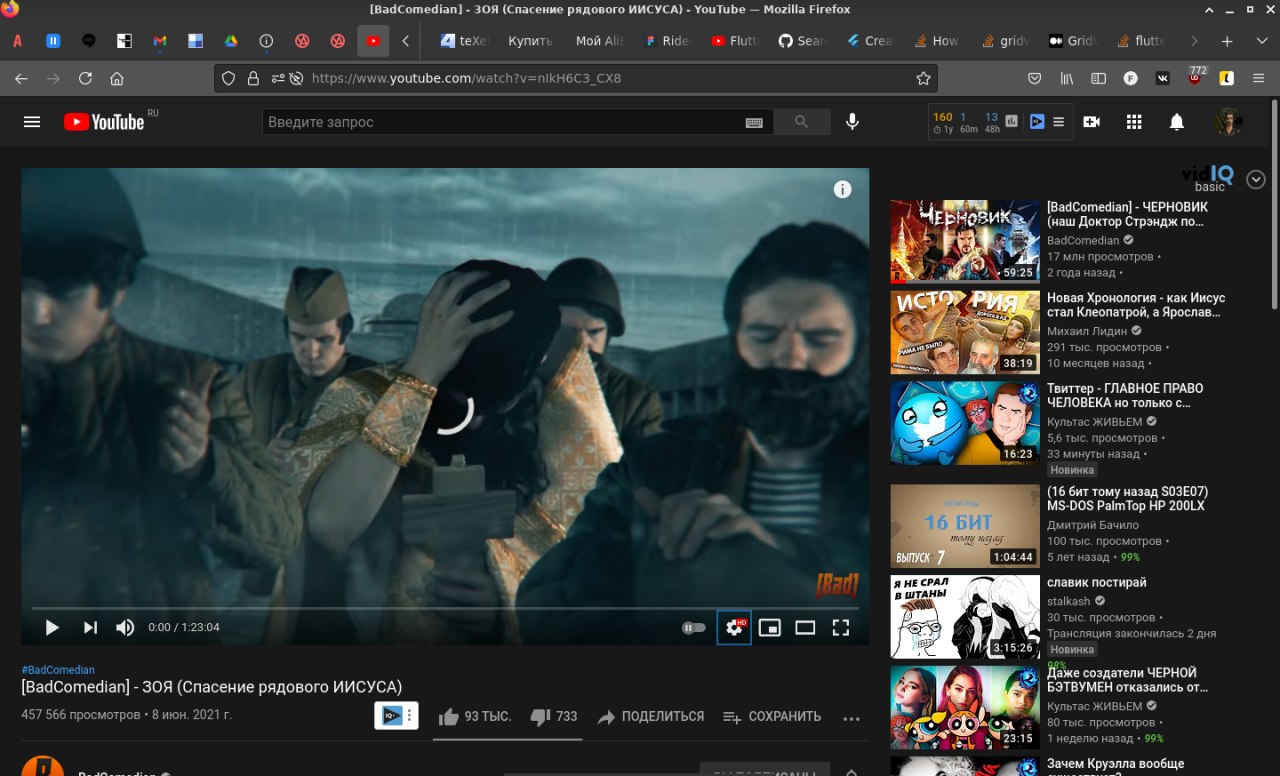Click the blue vidIQ extension icon in header
This screenshot has width=1280, height=776.
[1037, 122]
